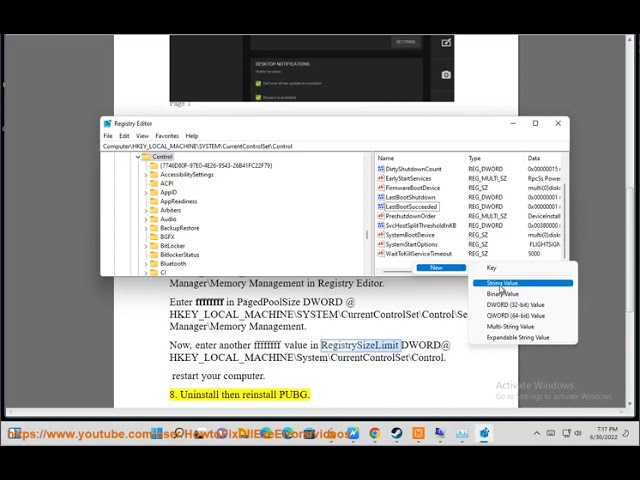
Task: Open the View menu
Action: 142,136
